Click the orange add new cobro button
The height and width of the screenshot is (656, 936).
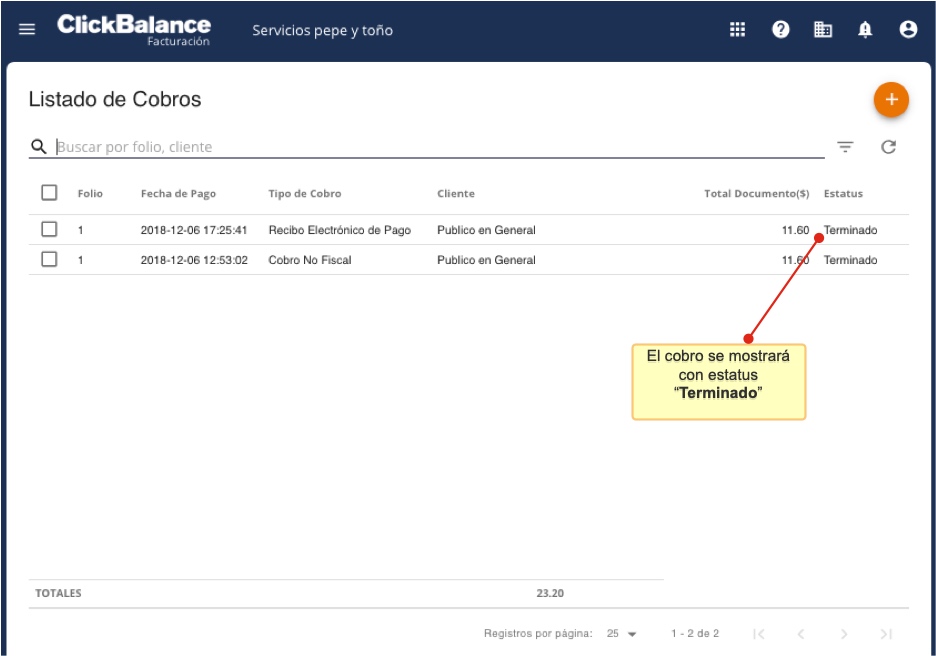pyautogui.click(x=890, y=100)
